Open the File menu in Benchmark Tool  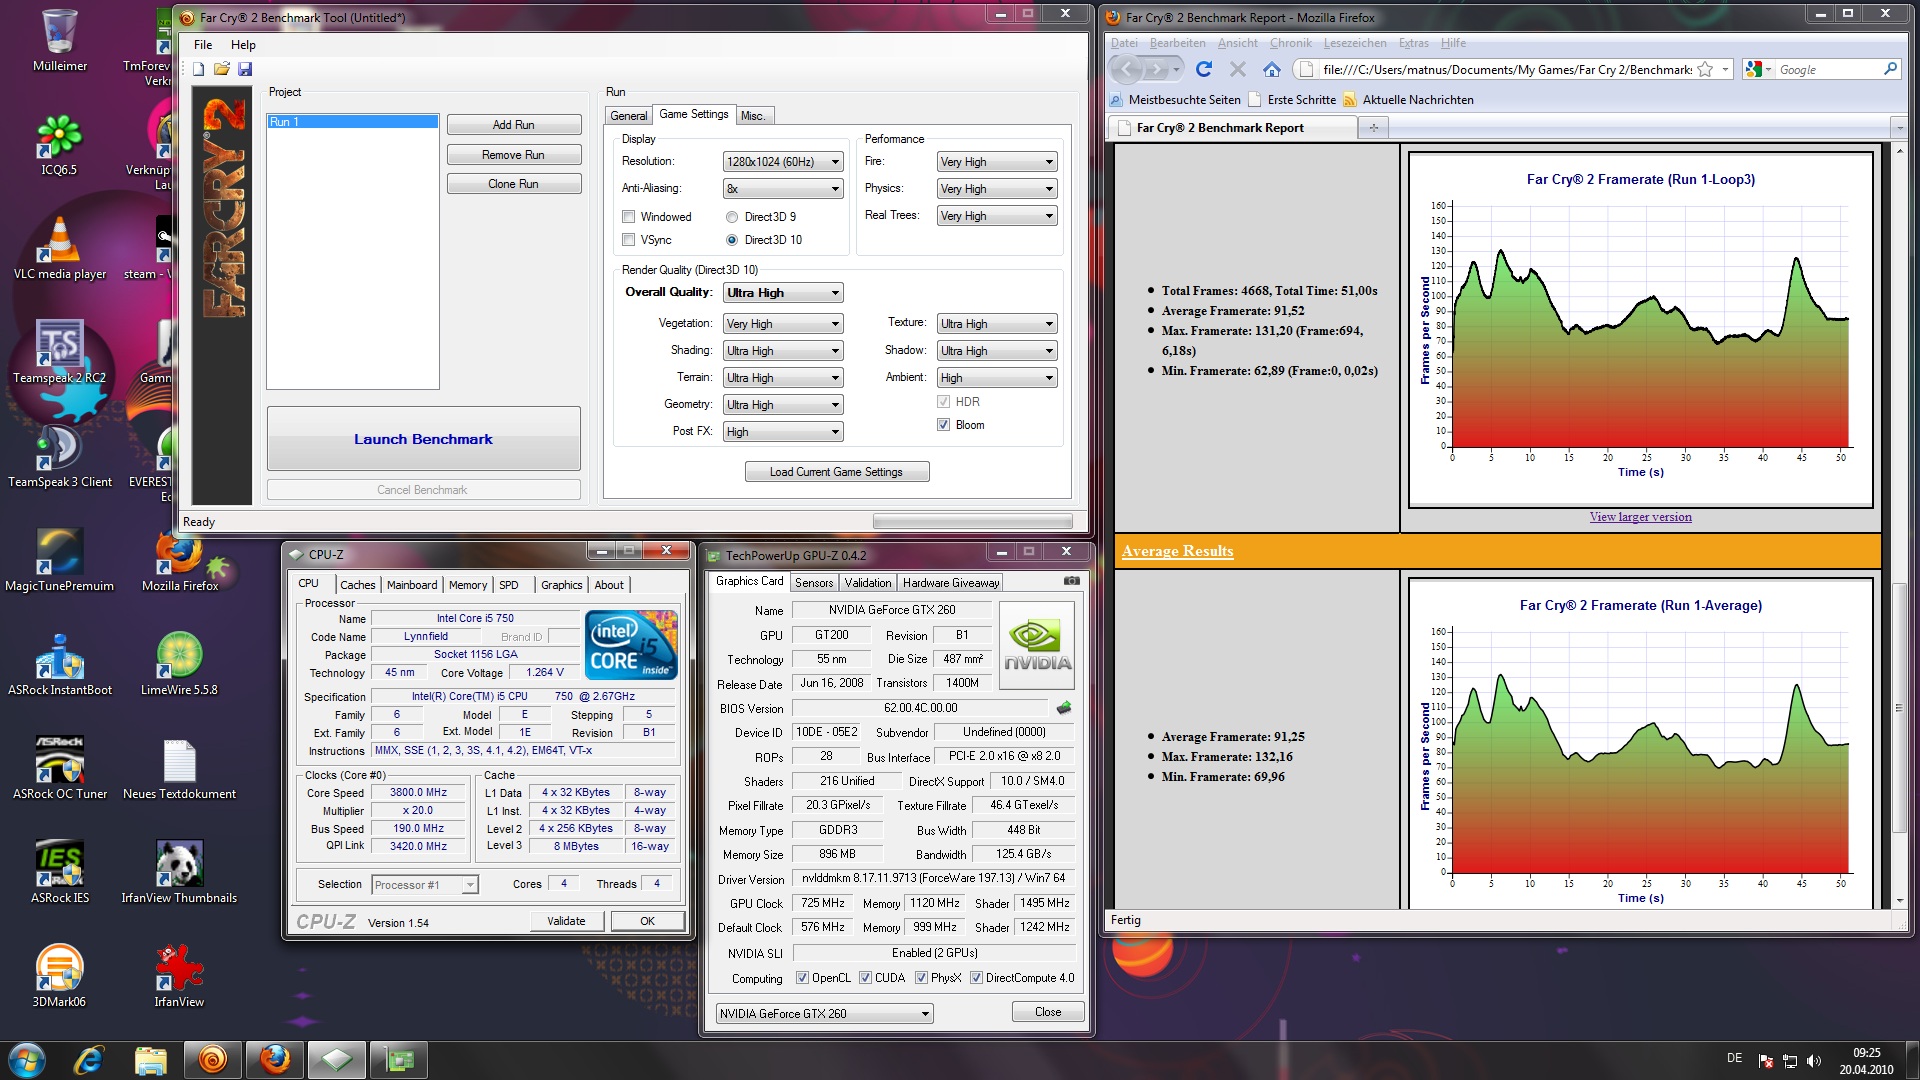click(203, 45)
